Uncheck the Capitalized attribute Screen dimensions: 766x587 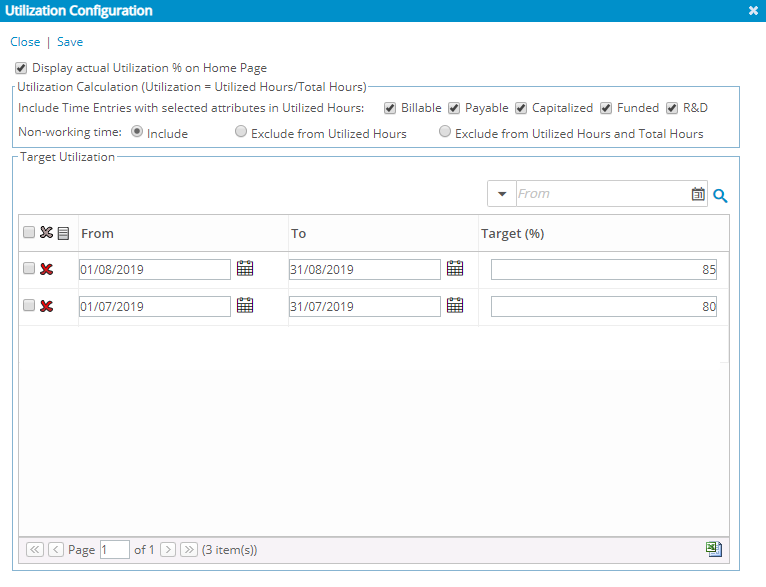(x=521, y=108)
